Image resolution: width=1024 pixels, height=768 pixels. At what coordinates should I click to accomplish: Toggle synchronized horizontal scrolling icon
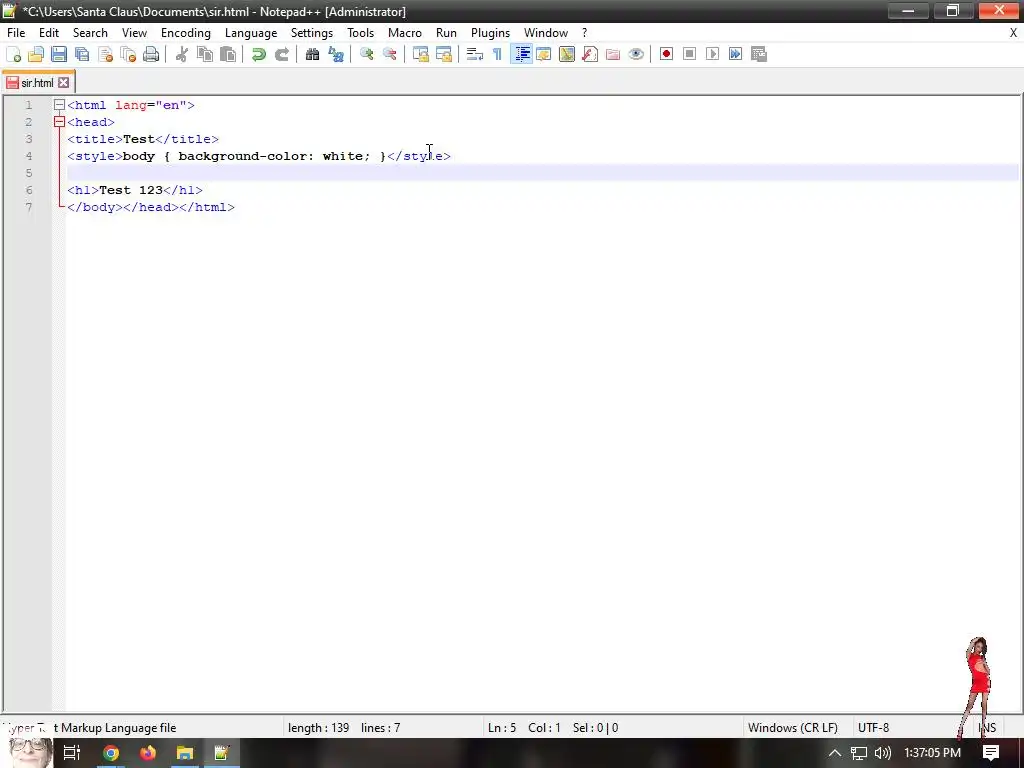443,54
